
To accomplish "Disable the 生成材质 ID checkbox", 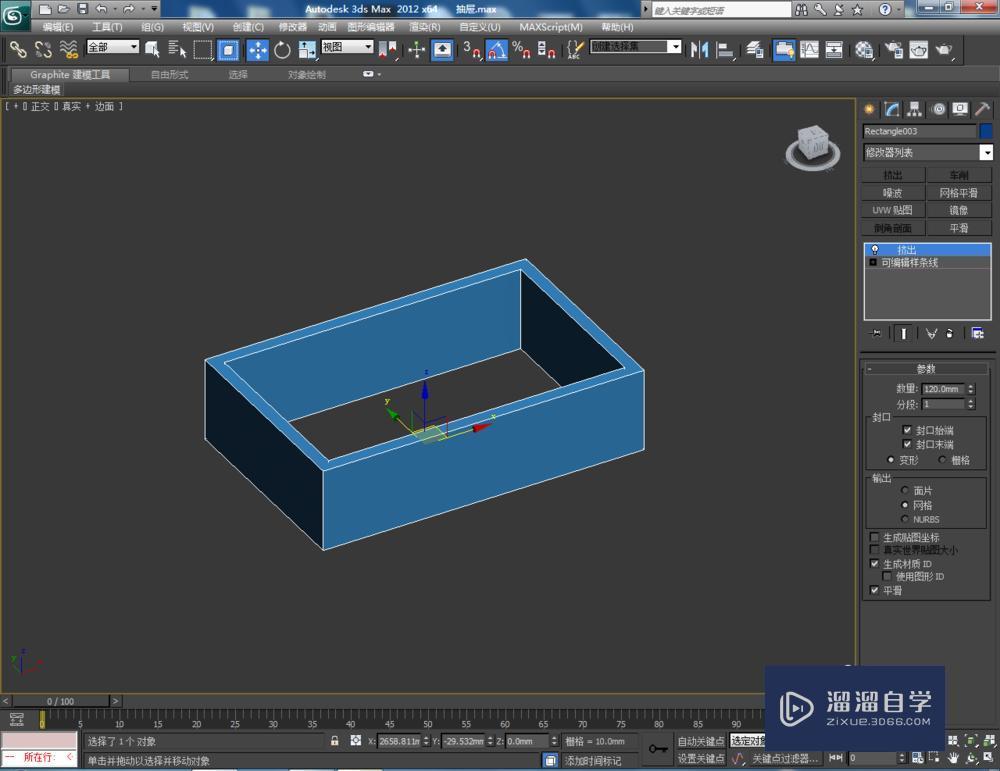I will pyautogui.click(x=875, y=563).
